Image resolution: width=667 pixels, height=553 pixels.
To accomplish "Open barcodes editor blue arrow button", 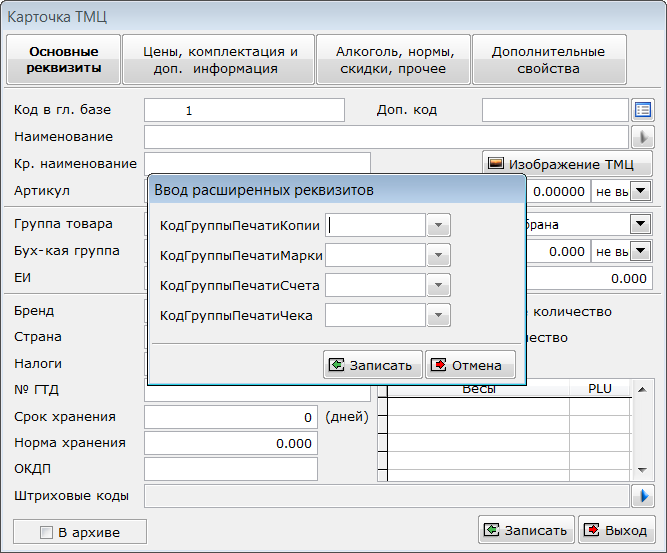I will [x=642, y=496].
